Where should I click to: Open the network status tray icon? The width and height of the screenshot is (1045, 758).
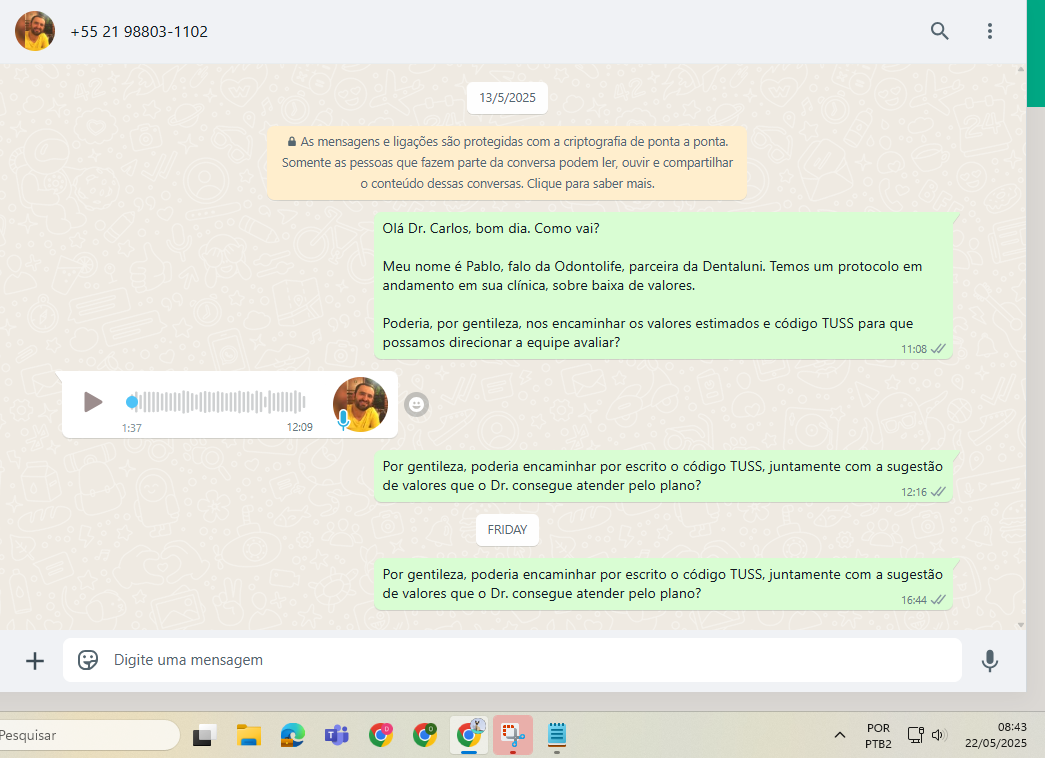[x=916, y=735]
